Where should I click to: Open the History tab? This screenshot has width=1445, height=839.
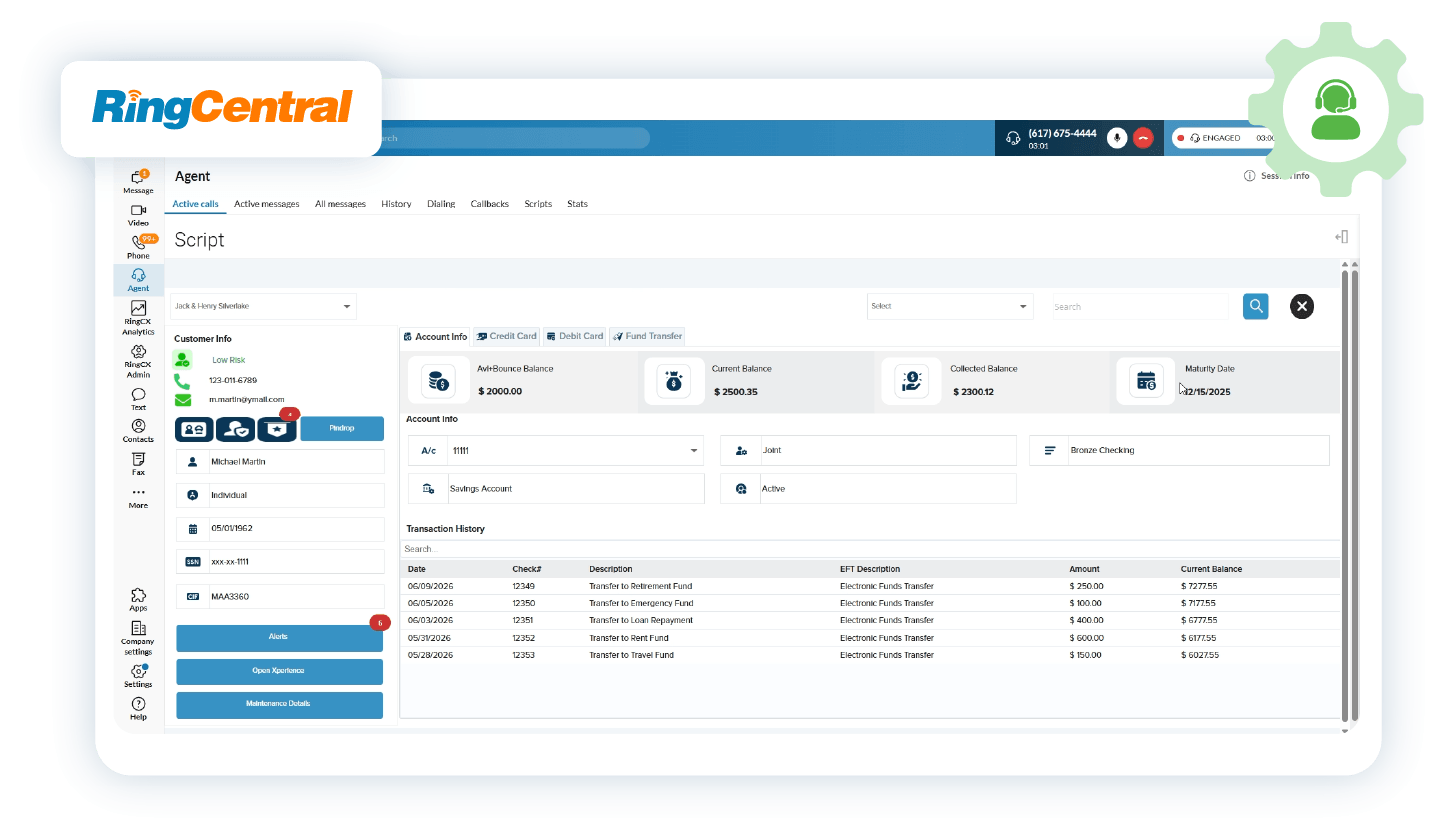pyautogui.click(x=396, y=204)
